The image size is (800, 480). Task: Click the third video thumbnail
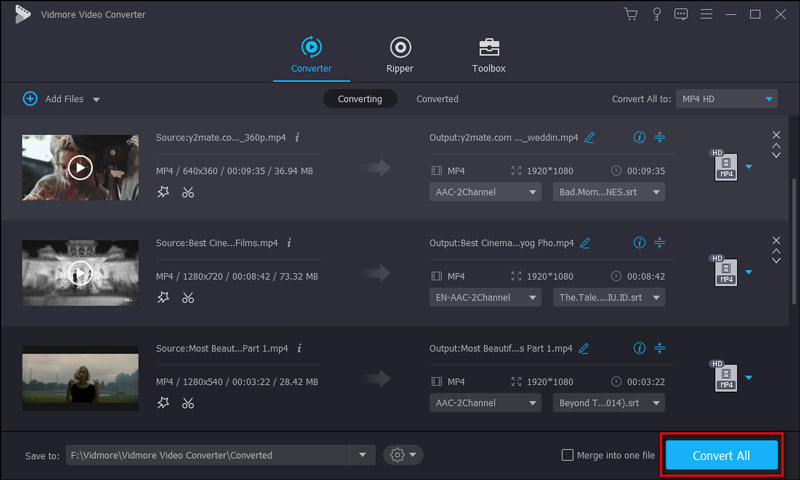pyautogui.click(x=80, y=378)
